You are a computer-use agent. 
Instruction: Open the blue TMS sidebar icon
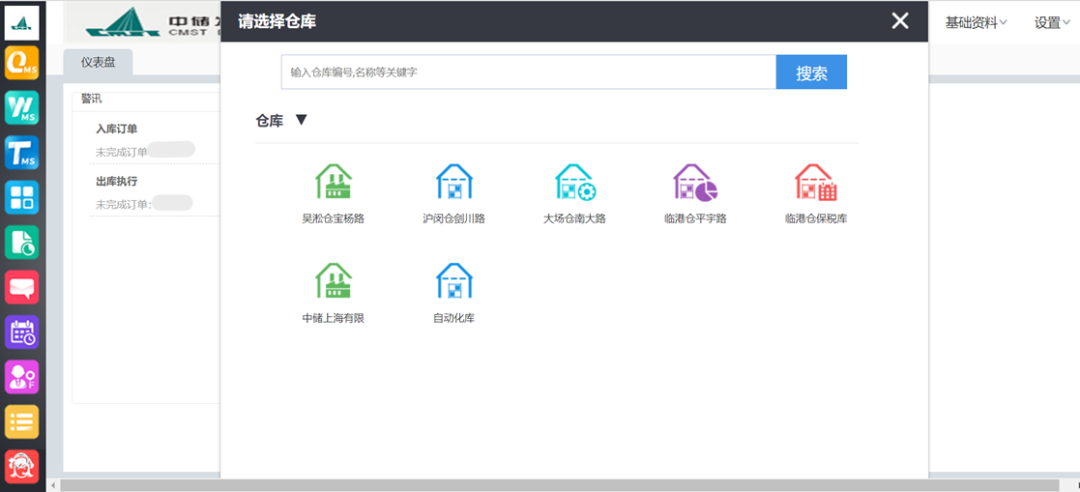click(22, 152)
